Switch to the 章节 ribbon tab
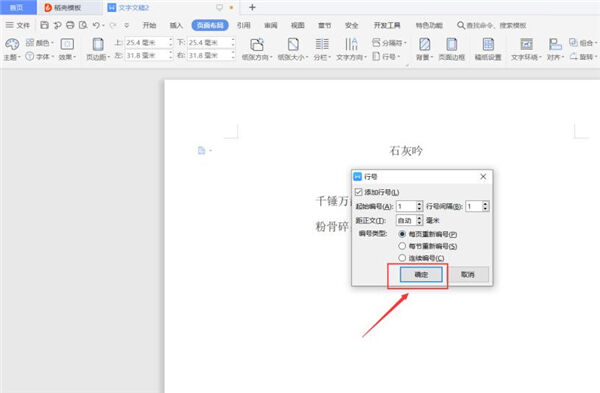 tap(324, 25)
